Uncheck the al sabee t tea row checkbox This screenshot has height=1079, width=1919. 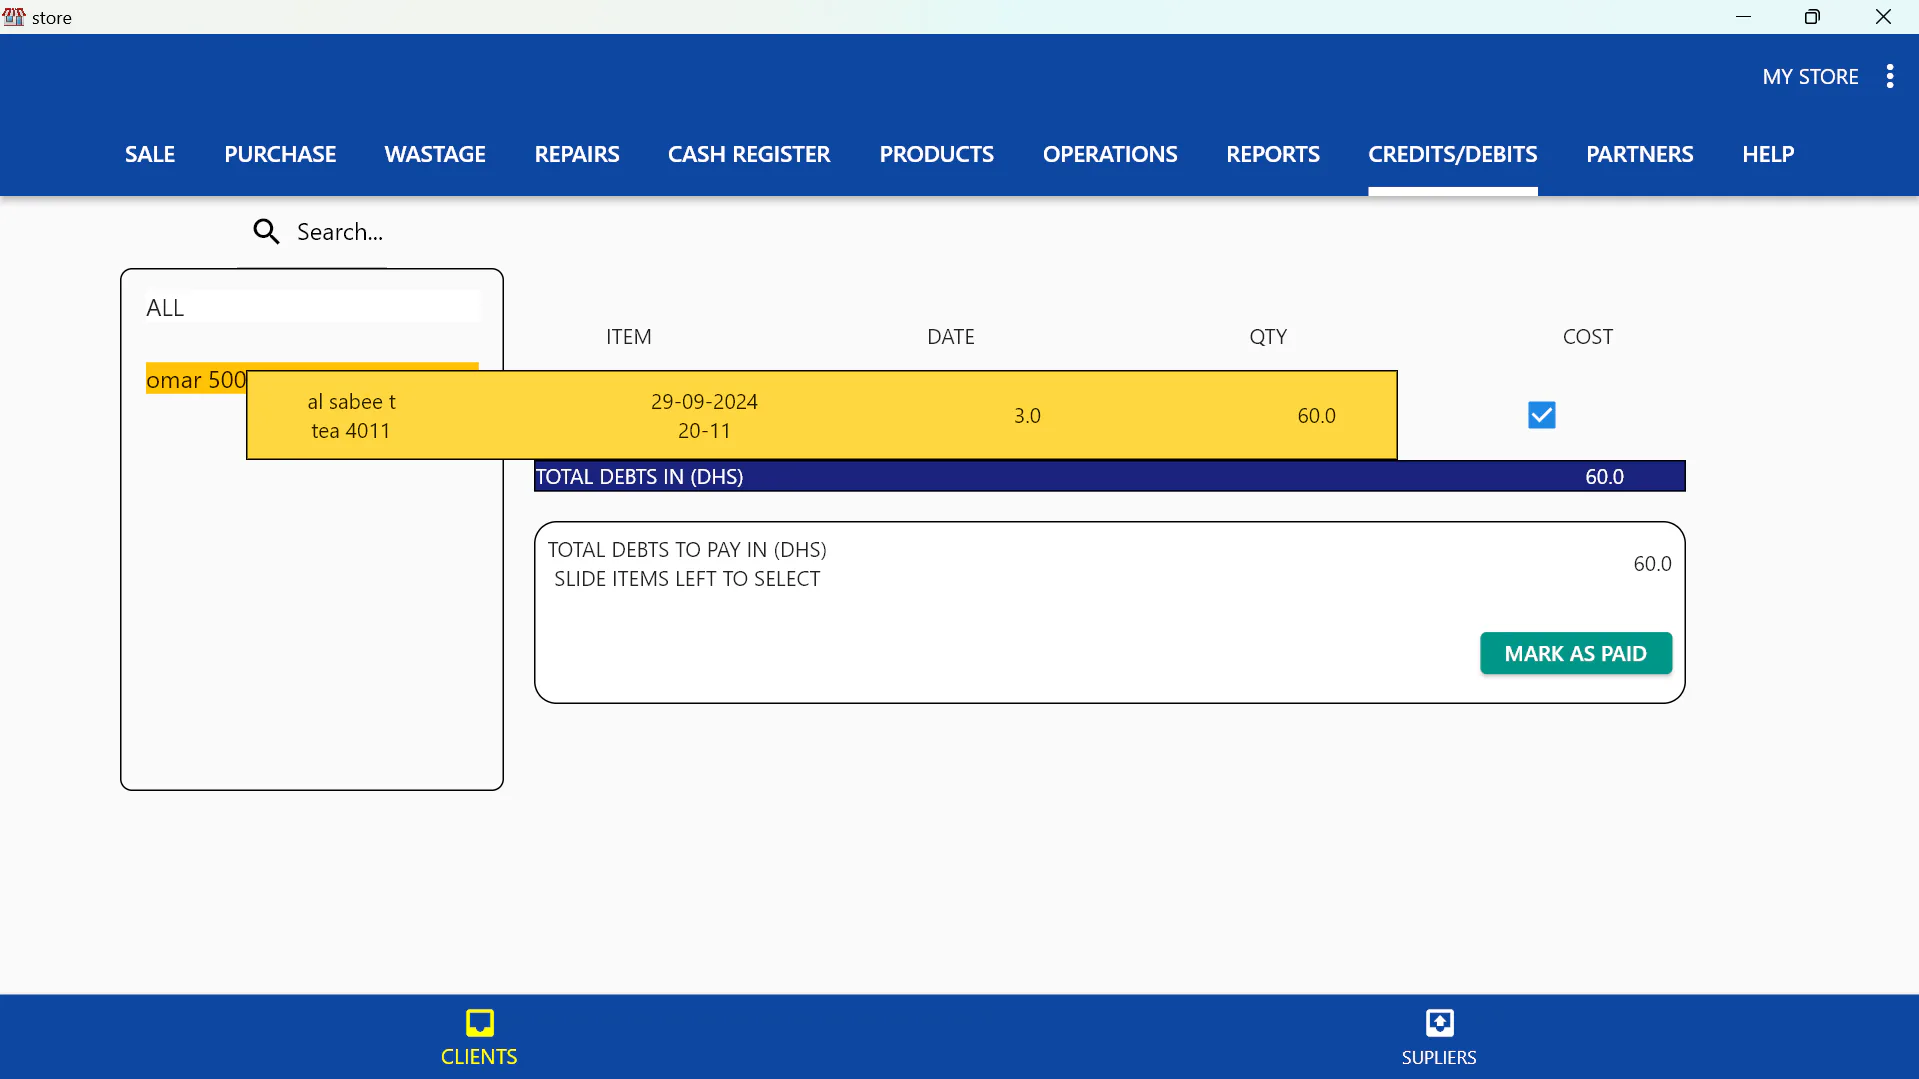[x=1541, y=415]
